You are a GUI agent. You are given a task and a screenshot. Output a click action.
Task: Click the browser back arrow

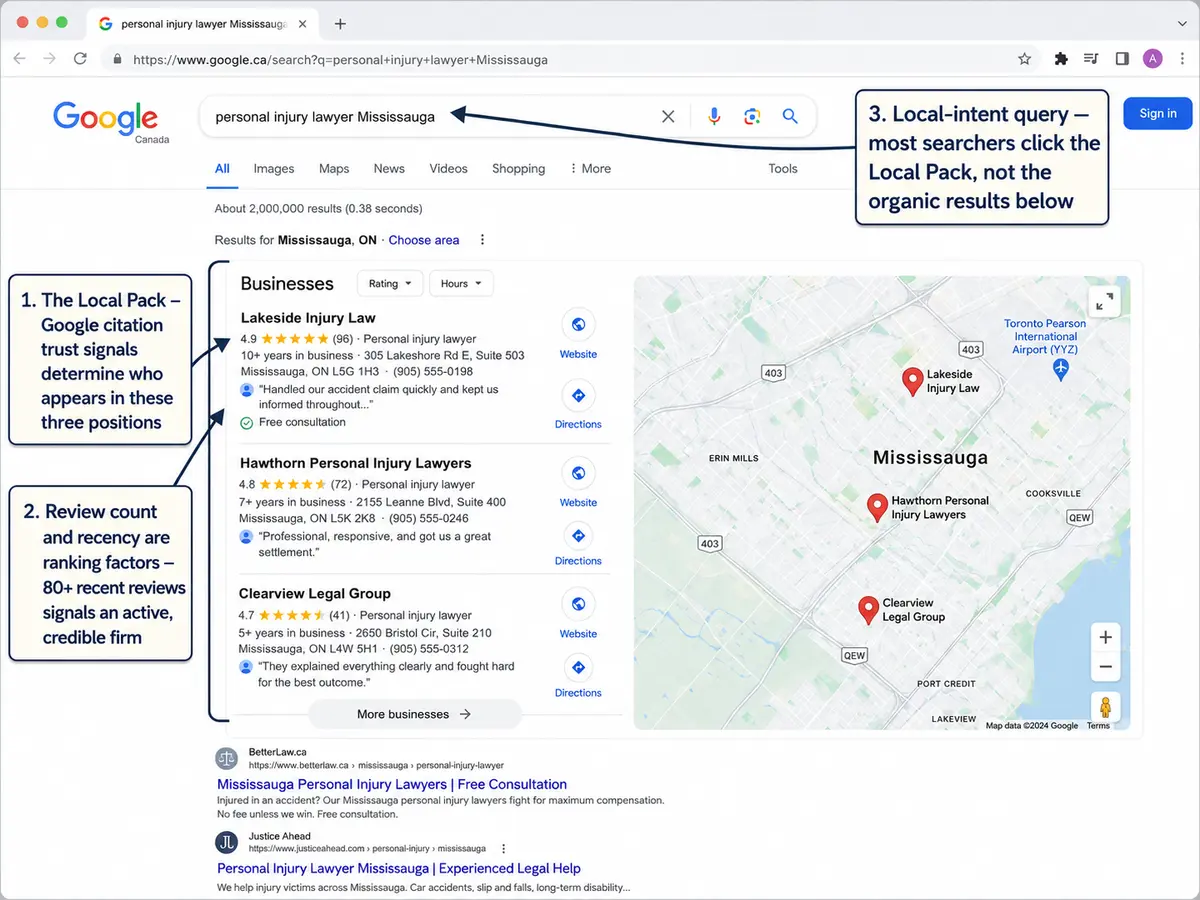pyautogui.click(x=19, y=59)
